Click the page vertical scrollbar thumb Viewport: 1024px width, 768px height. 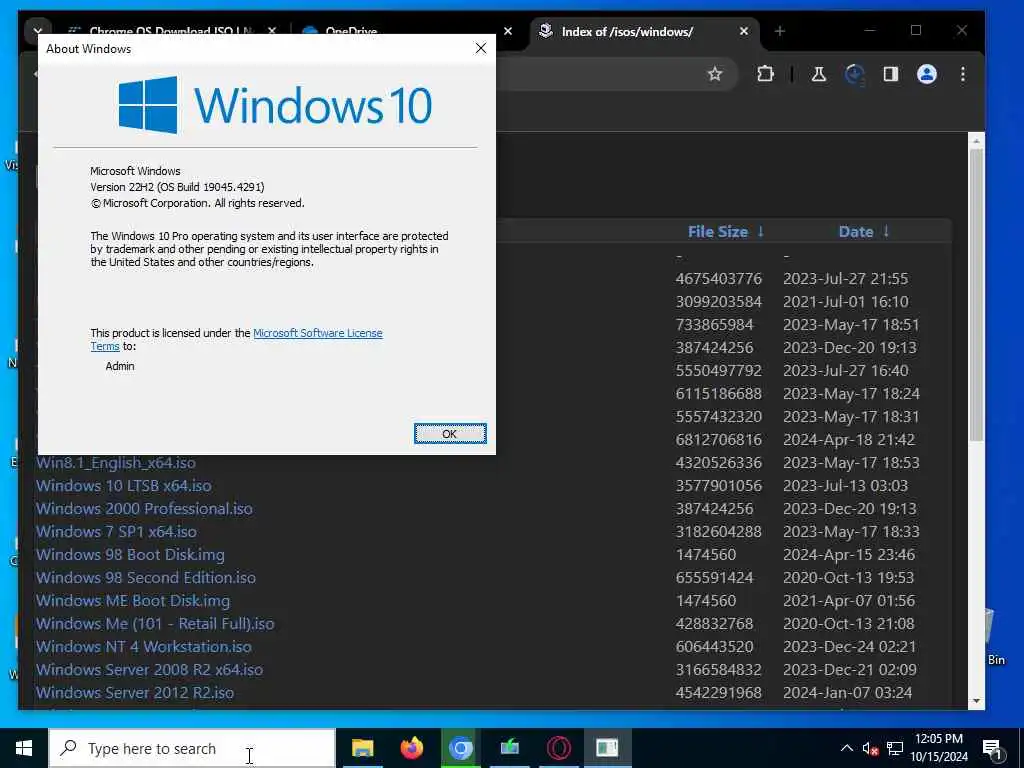click(976, 295)
